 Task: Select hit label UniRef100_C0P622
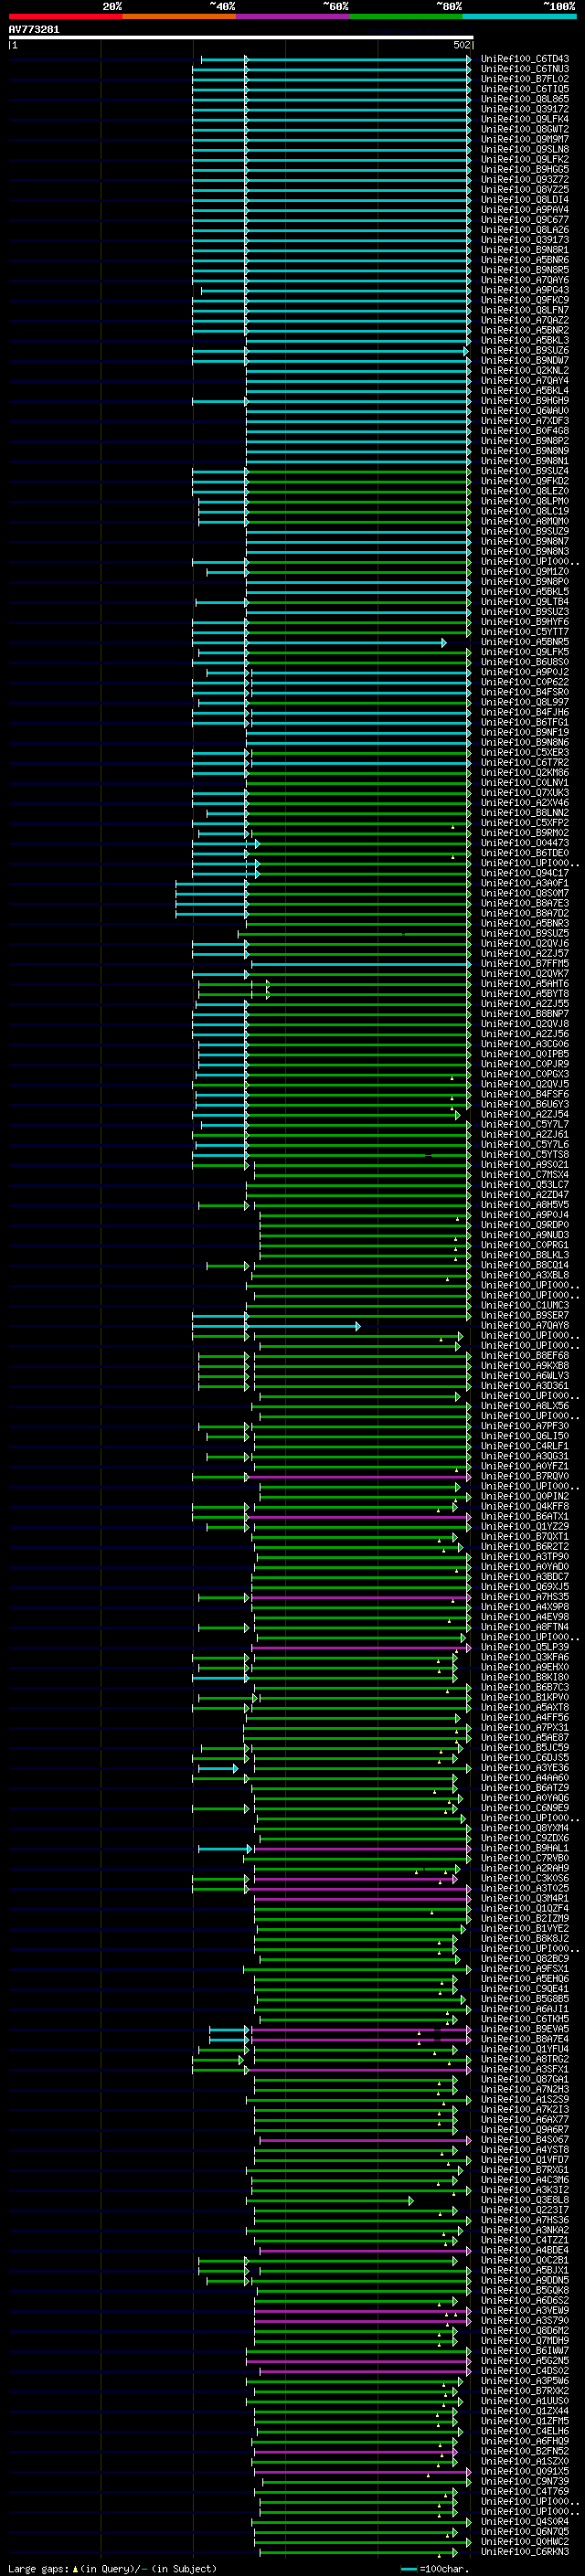pos(525,682)
